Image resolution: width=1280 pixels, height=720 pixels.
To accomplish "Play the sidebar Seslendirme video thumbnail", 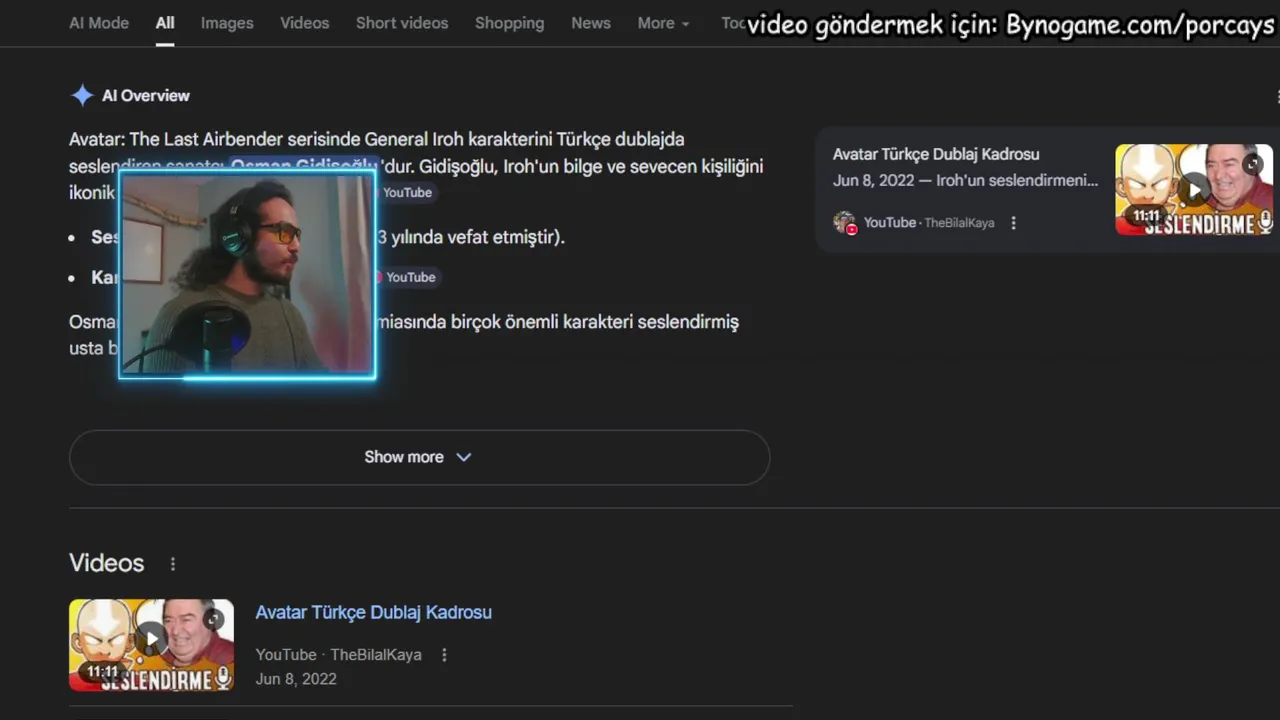I will [1194, 190].
